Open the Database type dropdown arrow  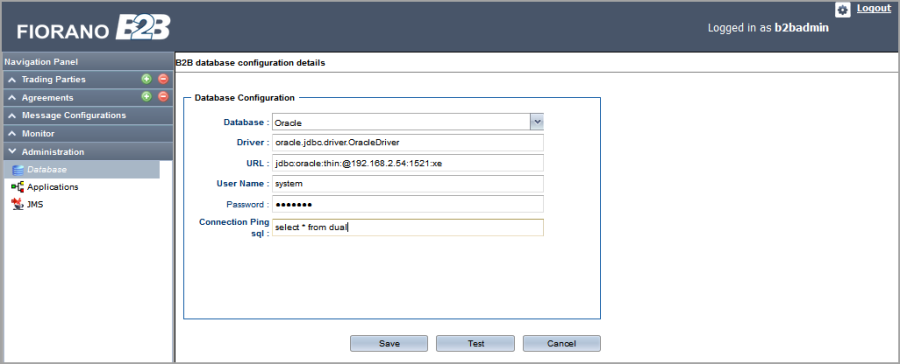click(537, 122)
